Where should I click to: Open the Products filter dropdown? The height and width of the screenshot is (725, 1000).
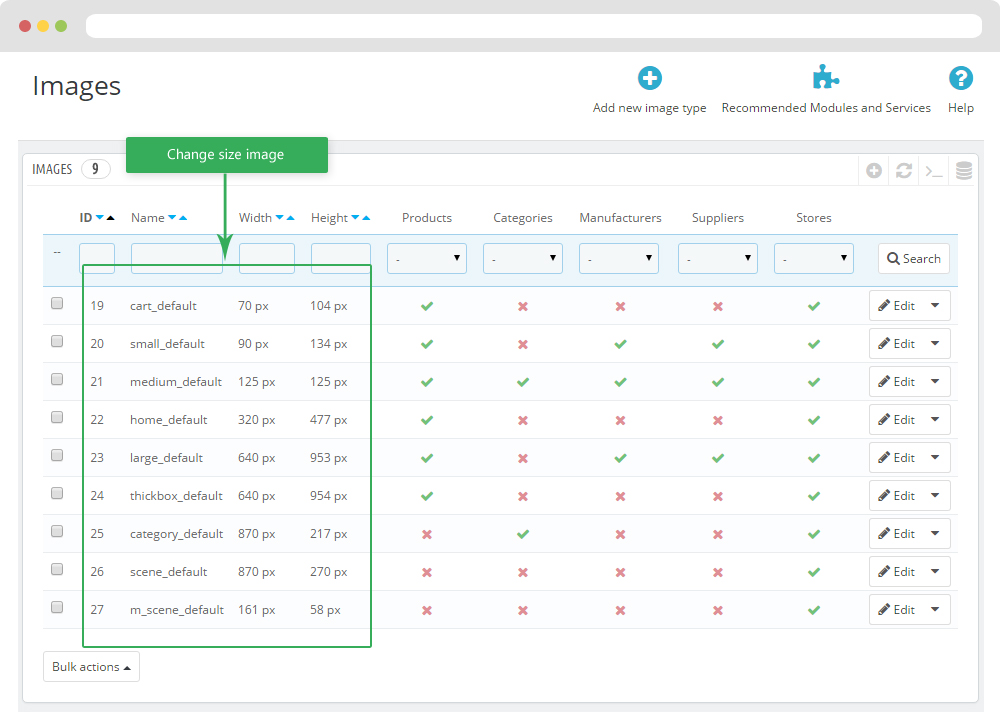click(427, 259)
